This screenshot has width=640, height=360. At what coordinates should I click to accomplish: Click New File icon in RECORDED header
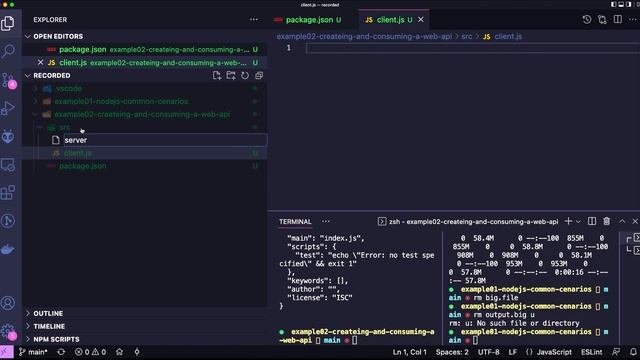point(217,76)
